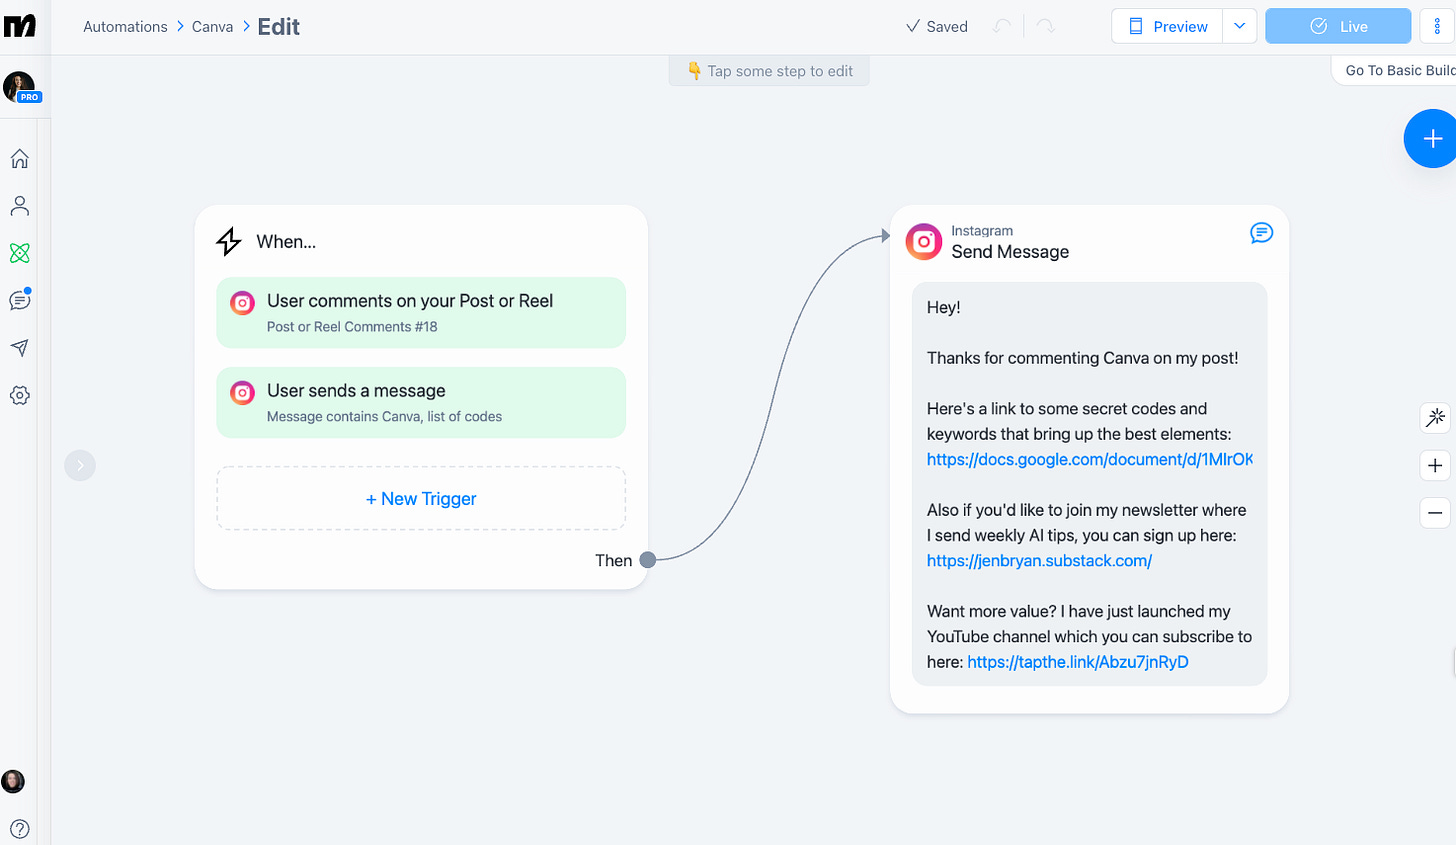Expand the collapsed sidebar arrow button
1456x845 pixels.
click(x=80, y=465)
